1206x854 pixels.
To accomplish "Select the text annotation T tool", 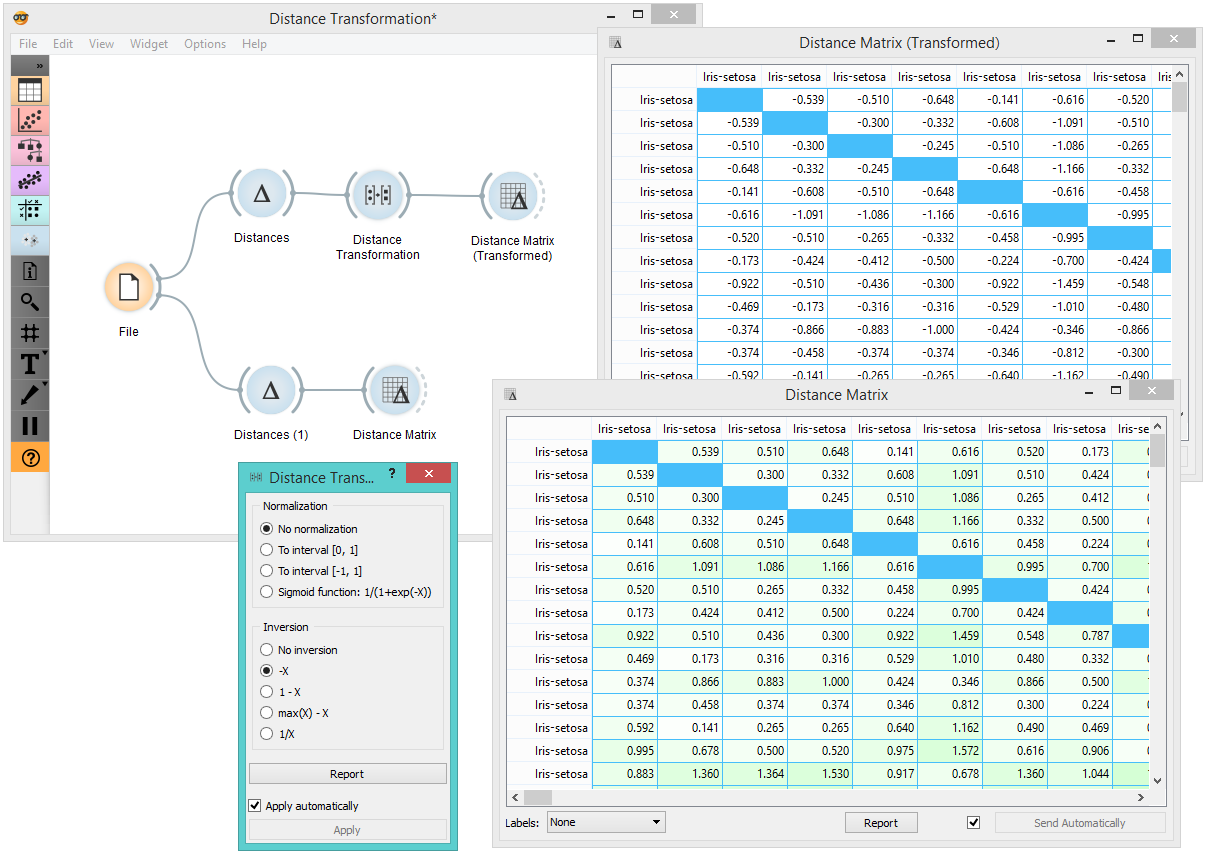I will pos(29,364).
